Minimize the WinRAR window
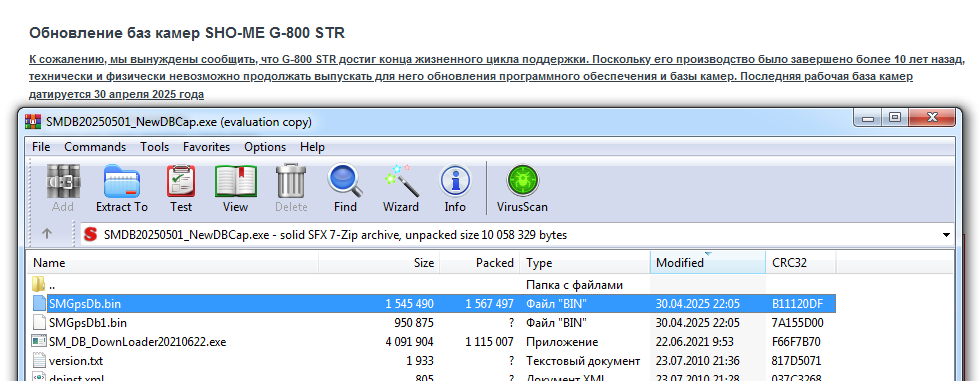Viewport: 980px width, 381px height. point(869,117)
